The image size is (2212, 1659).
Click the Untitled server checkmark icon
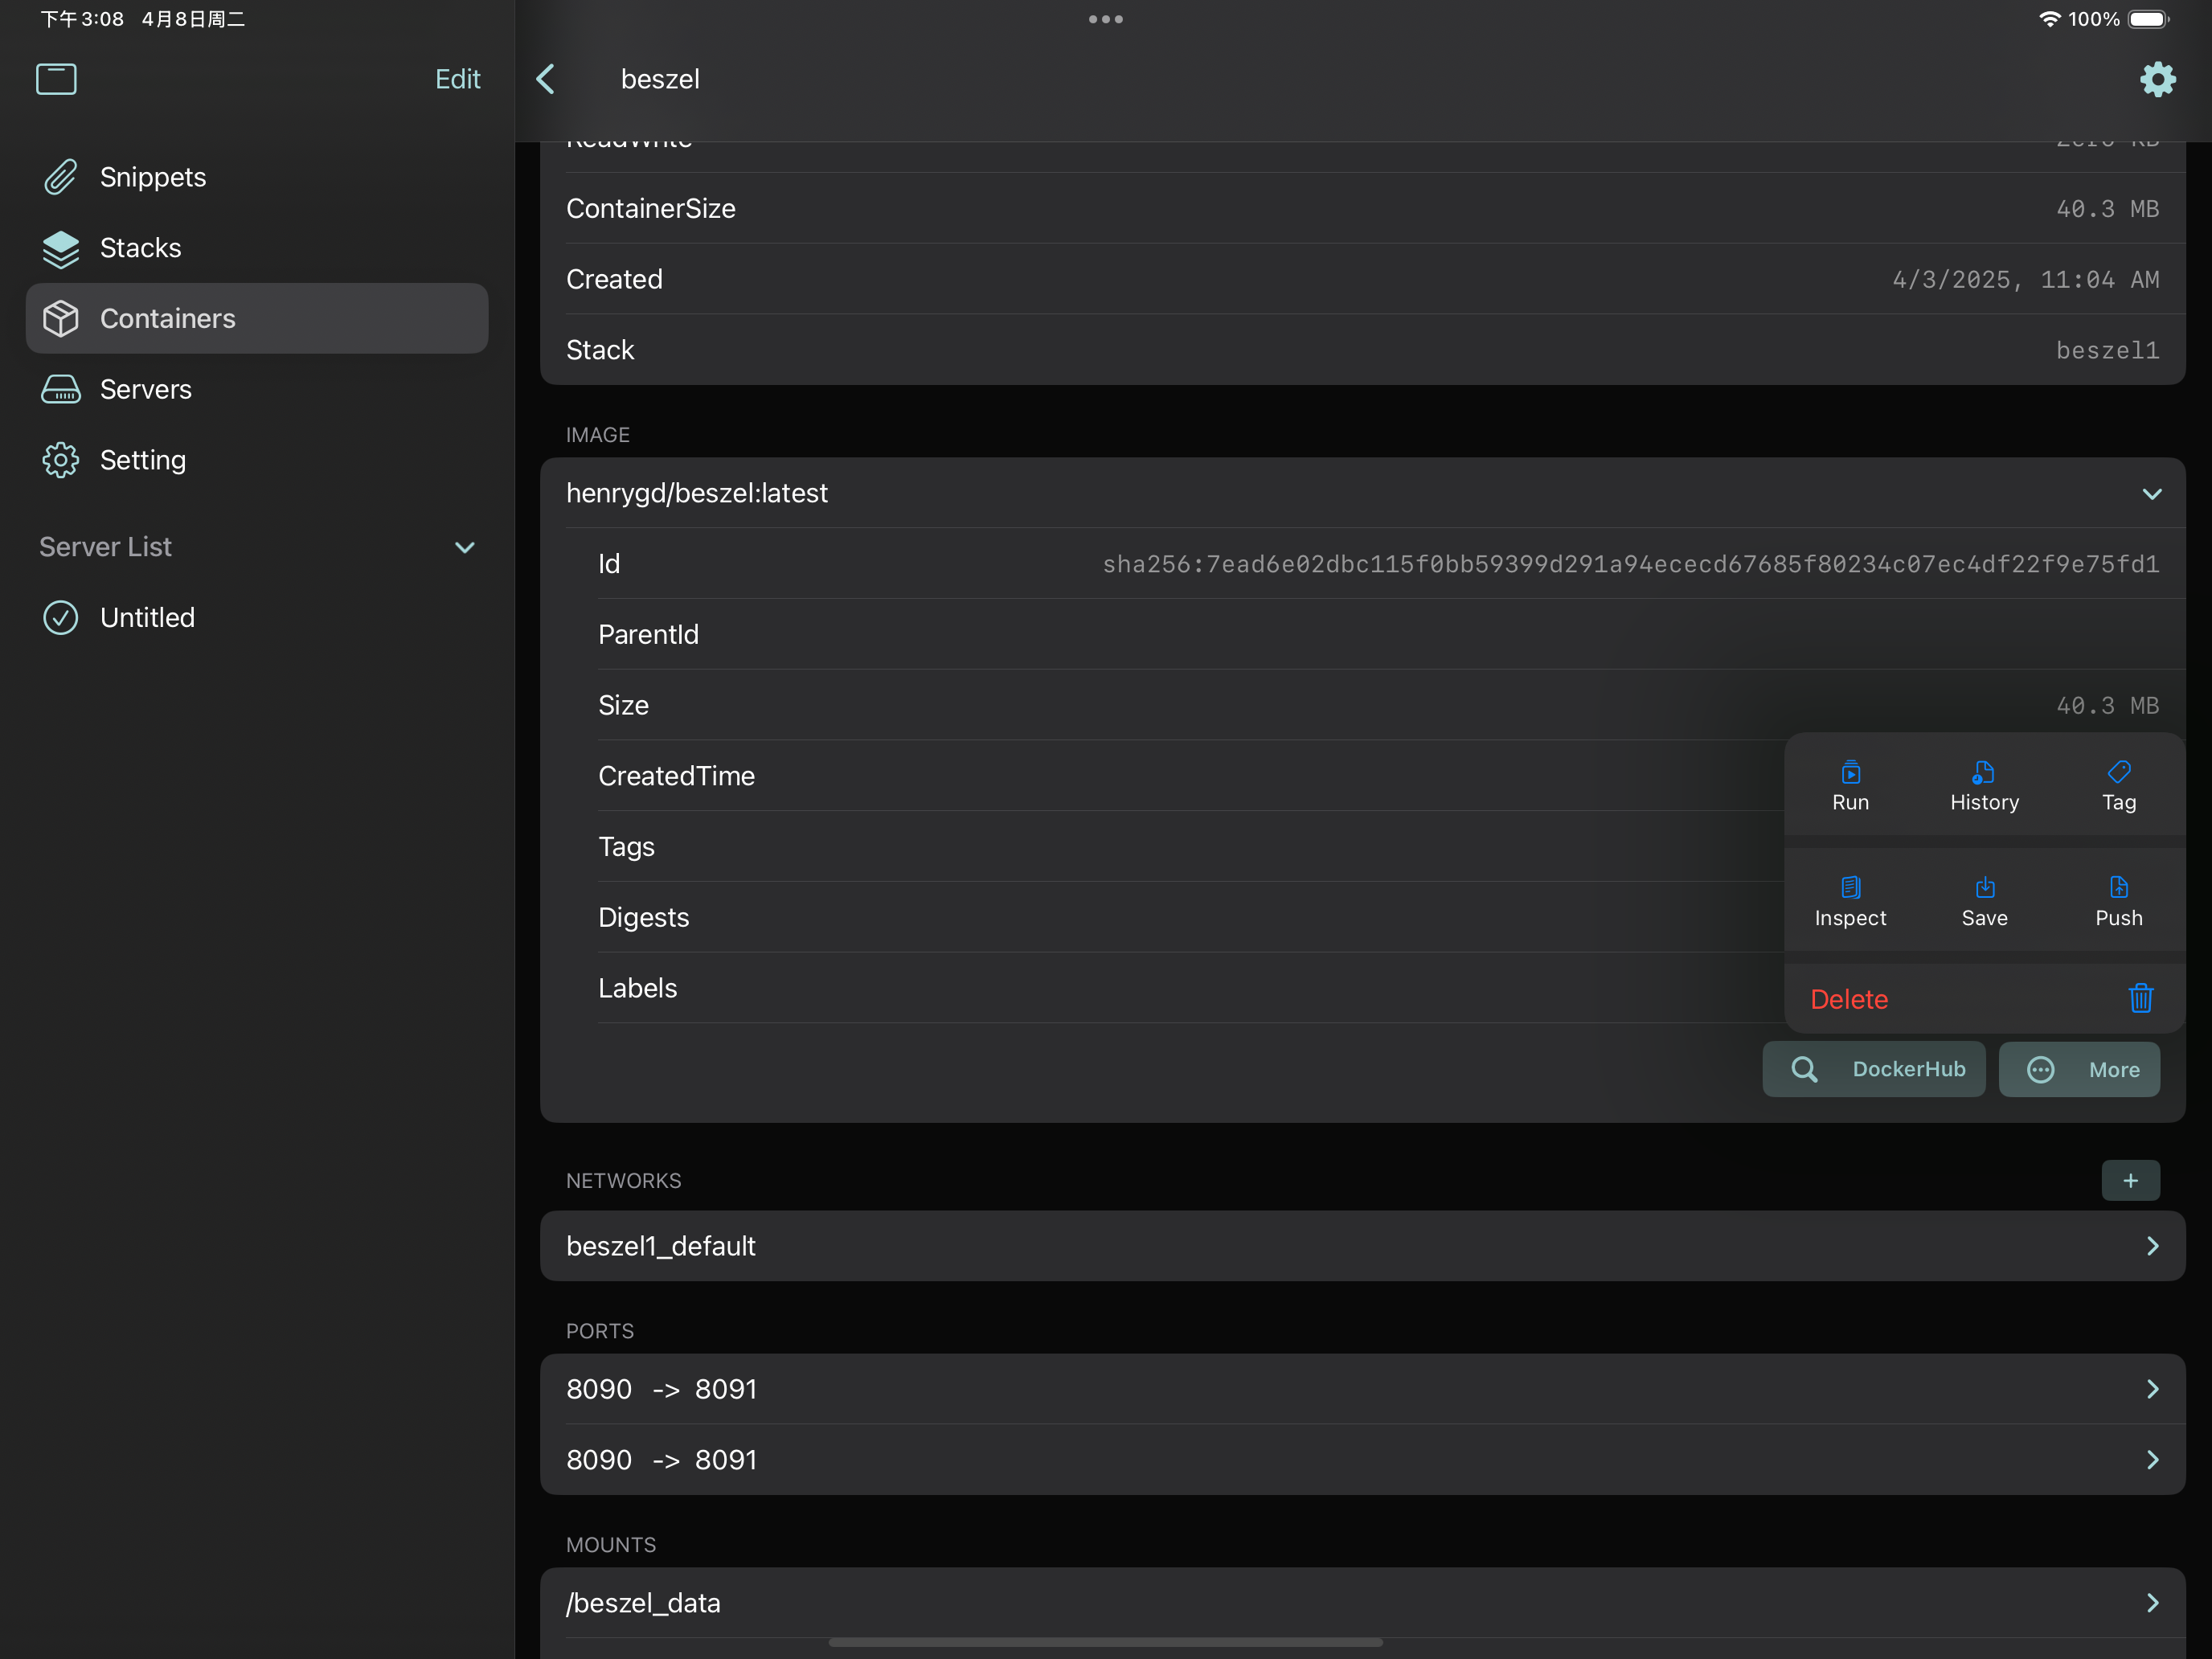(60, 617)
